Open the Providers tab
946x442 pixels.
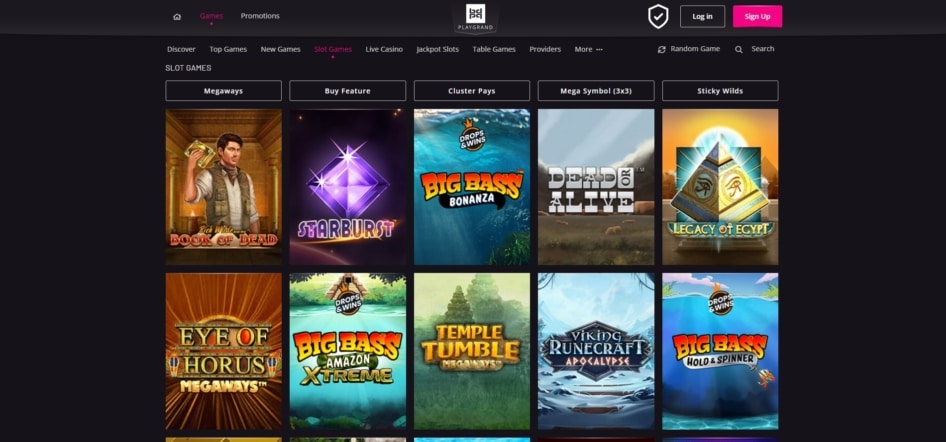pyautogui.click(x=545, y=49)
